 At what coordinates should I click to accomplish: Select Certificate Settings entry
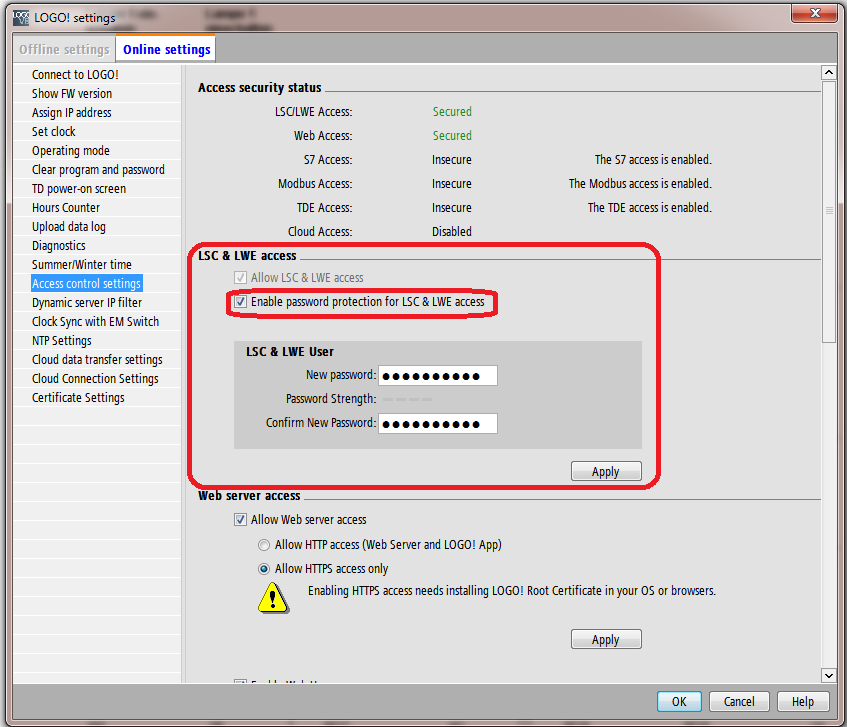78,398
